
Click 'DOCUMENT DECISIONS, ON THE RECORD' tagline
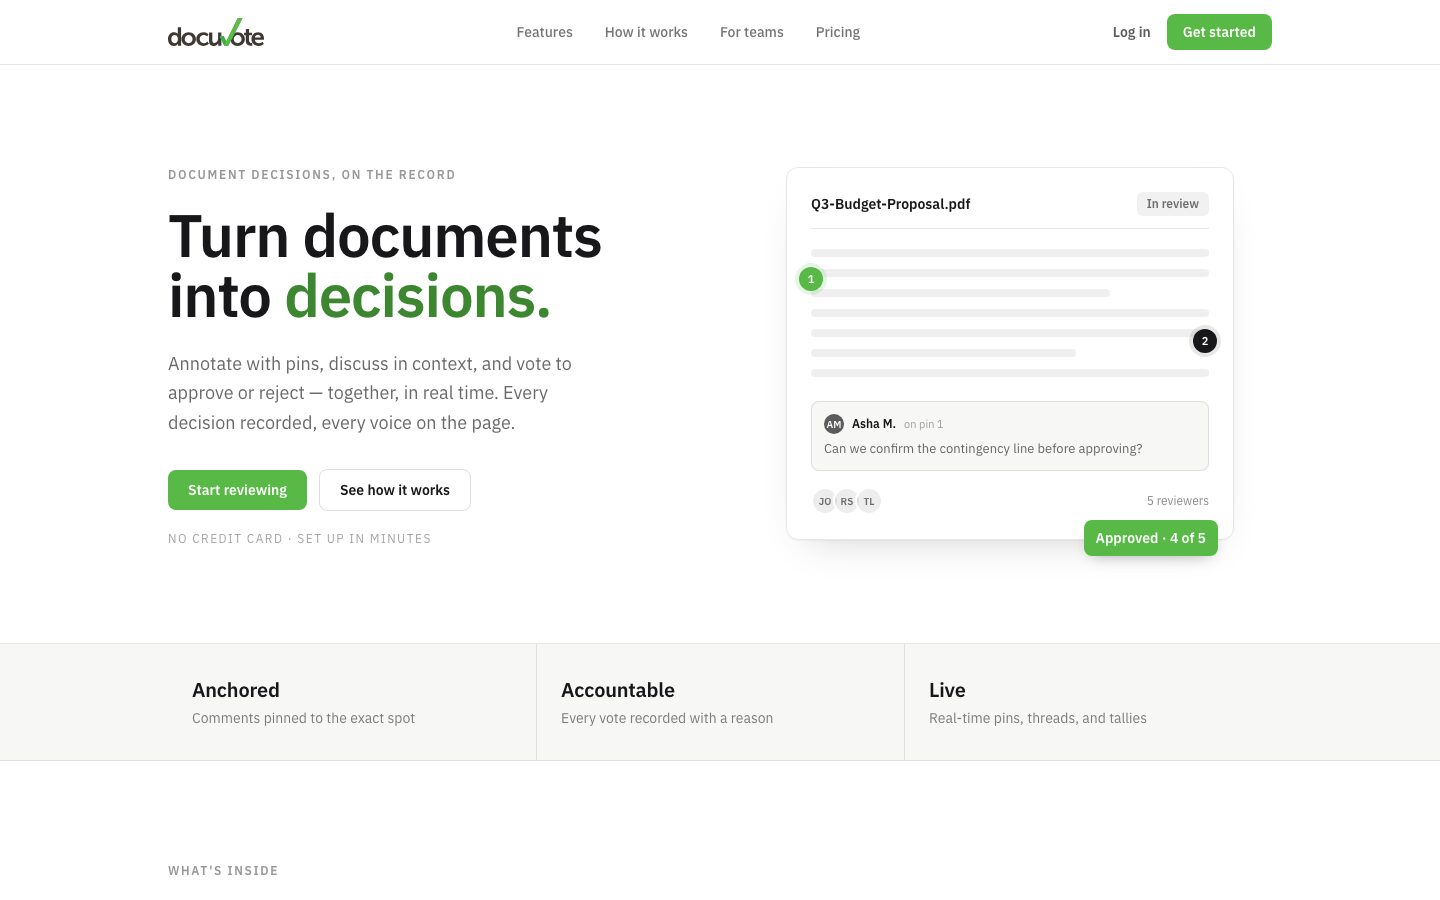pyautogui.click(x=312, y=175)
